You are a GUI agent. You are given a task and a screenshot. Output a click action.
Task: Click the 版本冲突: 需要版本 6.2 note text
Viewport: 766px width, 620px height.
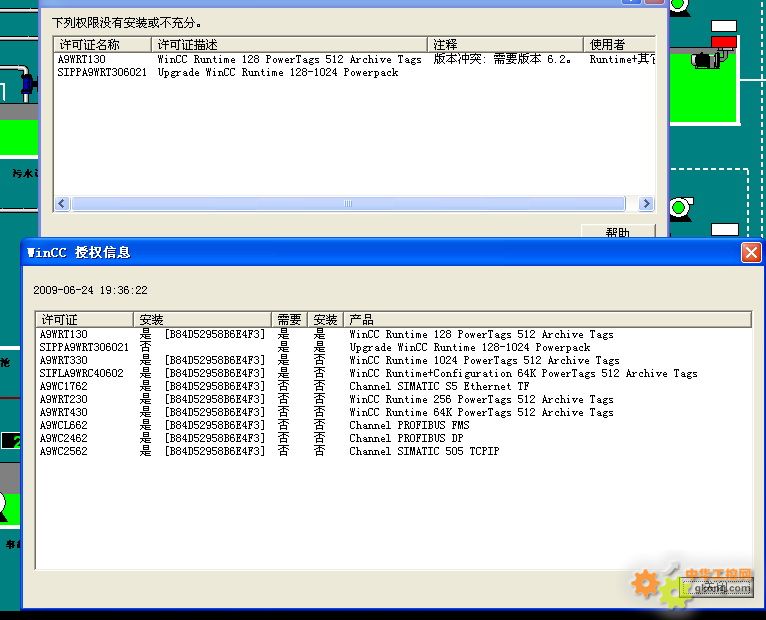tap(502, 60)
